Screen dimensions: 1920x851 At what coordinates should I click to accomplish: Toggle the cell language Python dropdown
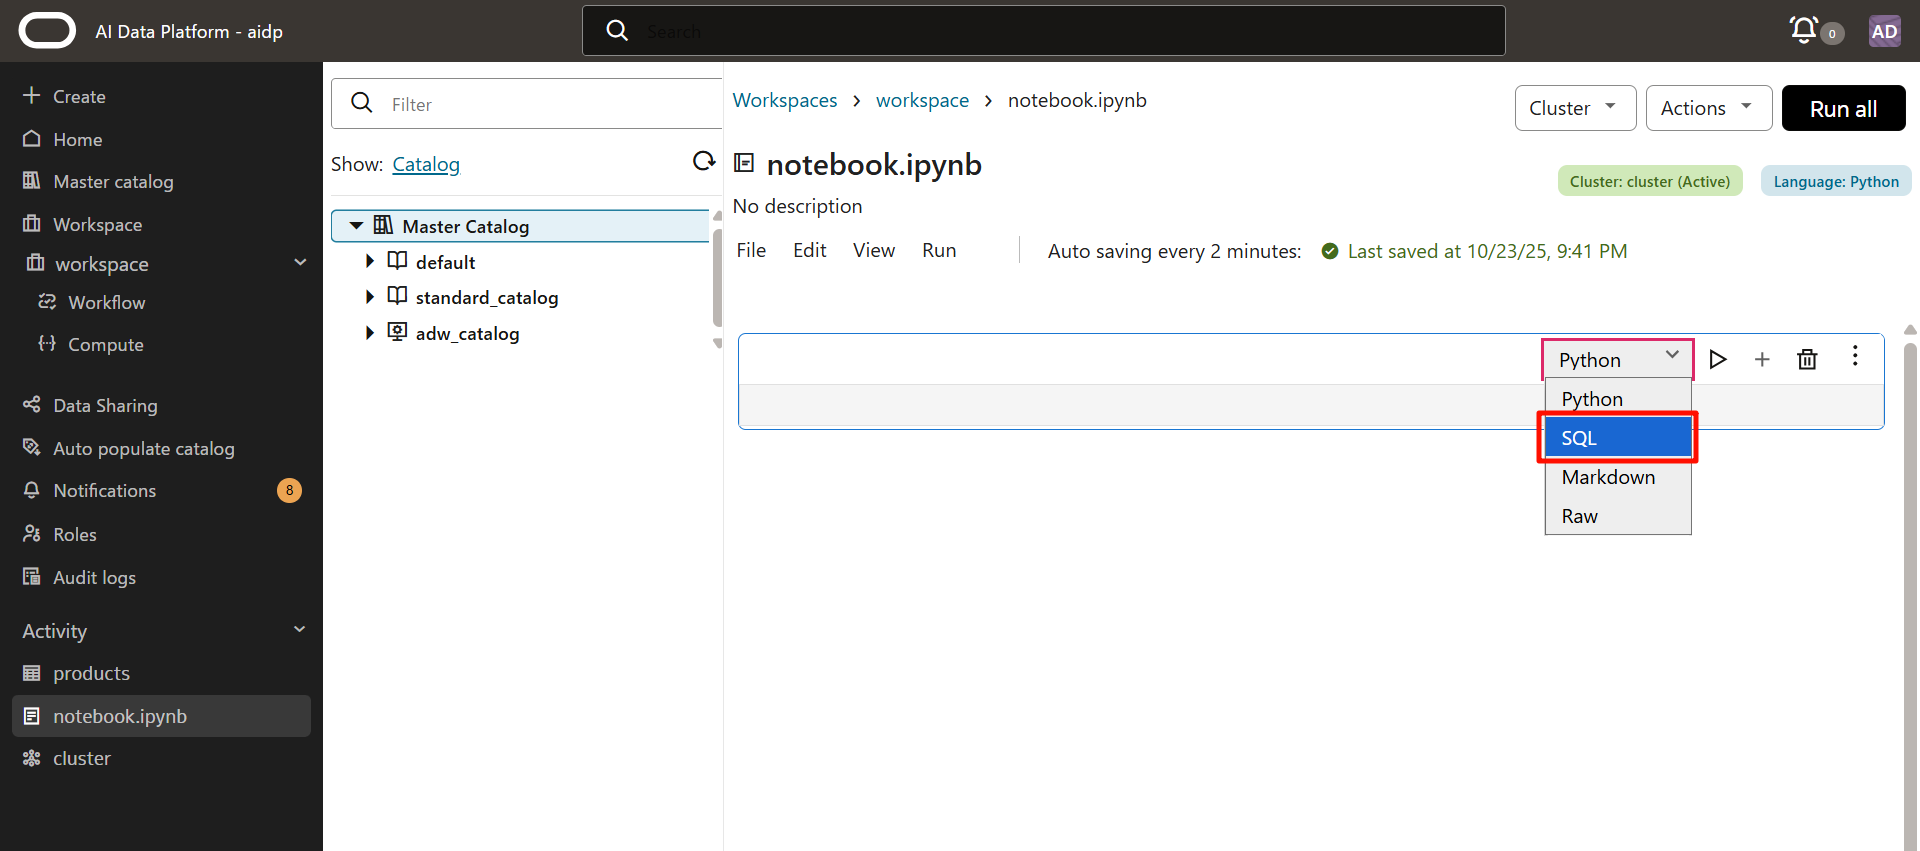click(1618, 359)
